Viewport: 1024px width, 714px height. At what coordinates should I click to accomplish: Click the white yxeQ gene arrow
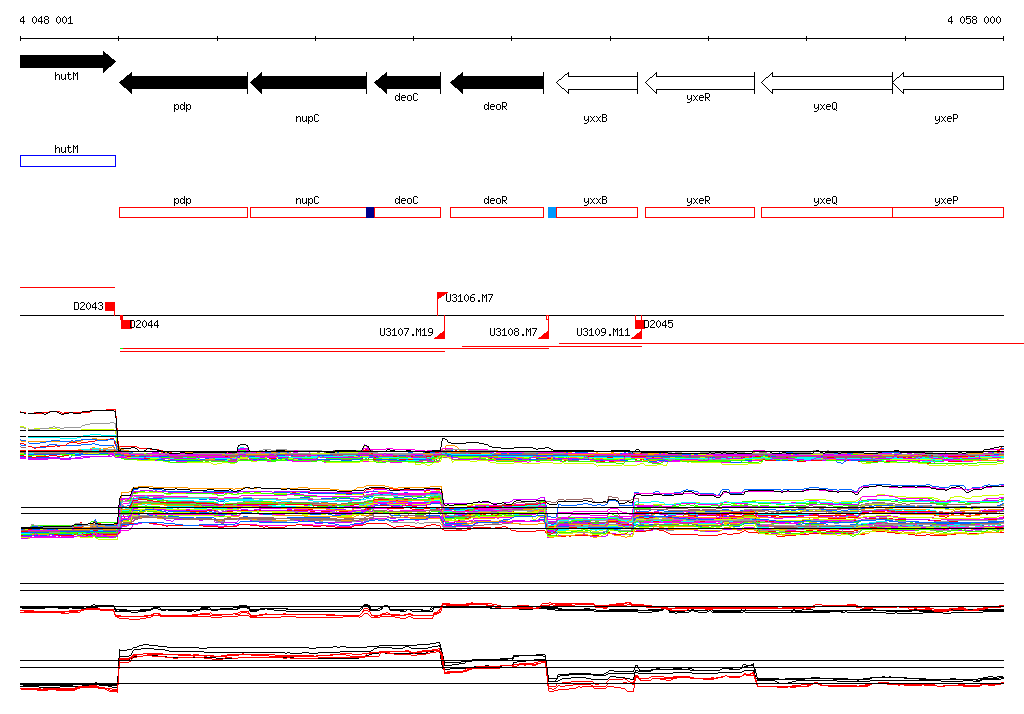click(x=827, y=83)
